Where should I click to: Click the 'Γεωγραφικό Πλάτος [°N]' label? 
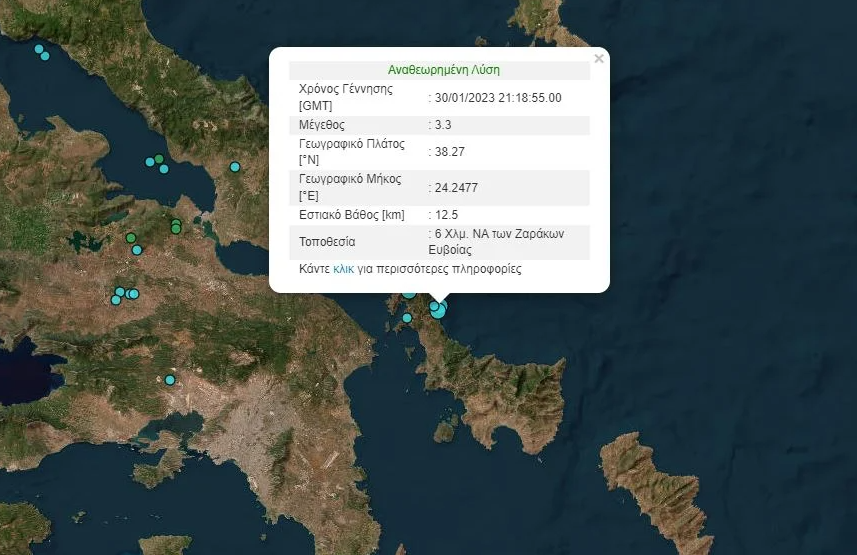(x=351, y=152)
